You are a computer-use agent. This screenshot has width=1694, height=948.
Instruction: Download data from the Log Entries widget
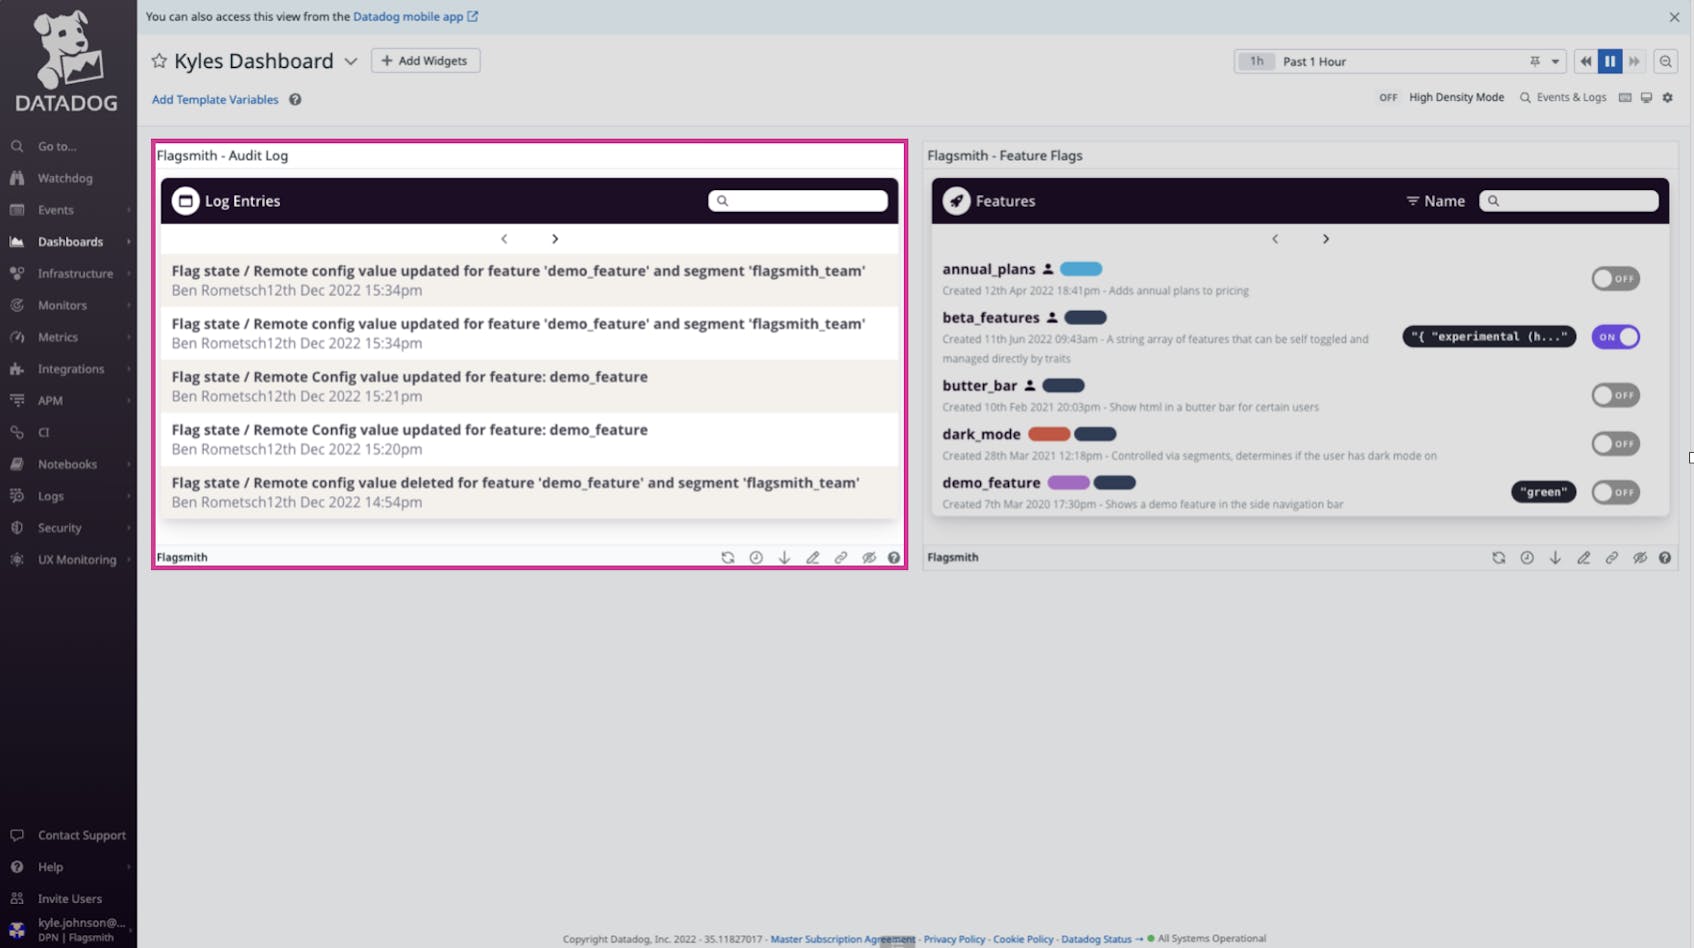point(784,557)
